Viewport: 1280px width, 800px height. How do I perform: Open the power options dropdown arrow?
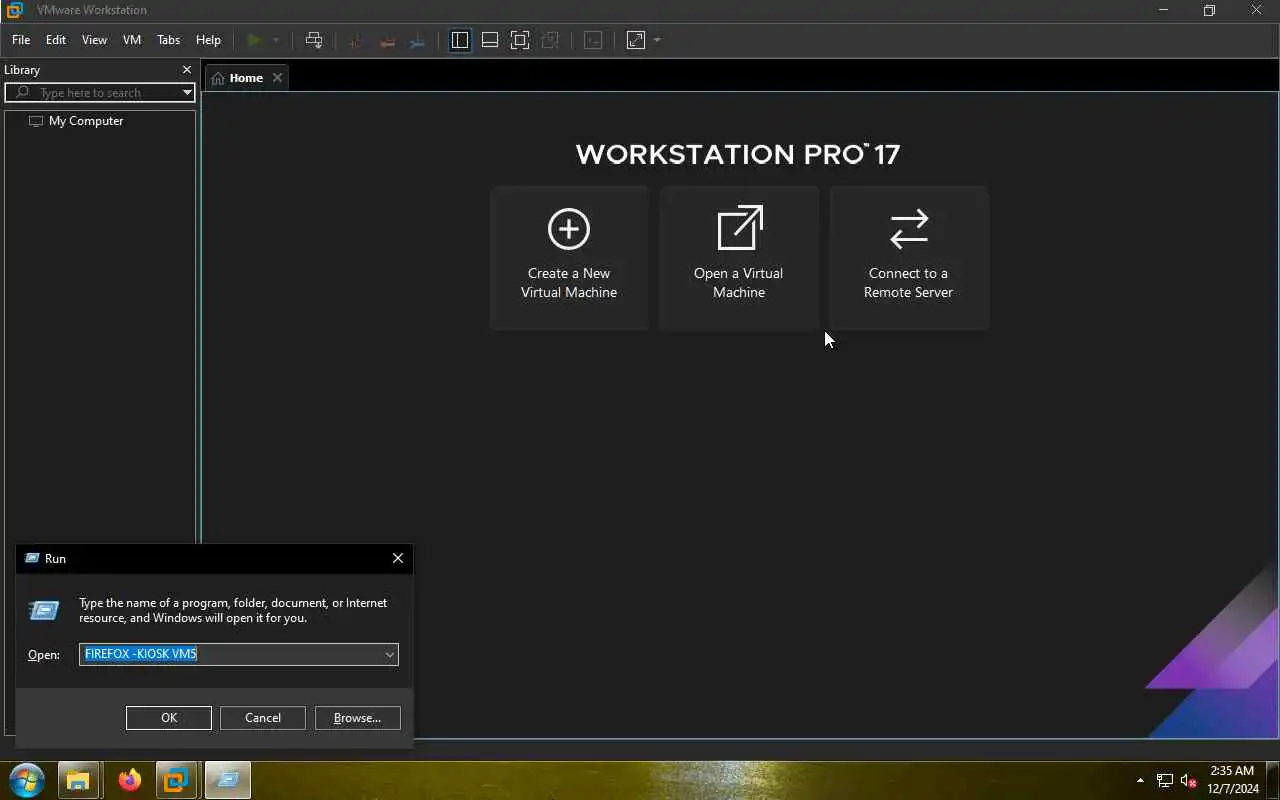click(x=275, y=40)
